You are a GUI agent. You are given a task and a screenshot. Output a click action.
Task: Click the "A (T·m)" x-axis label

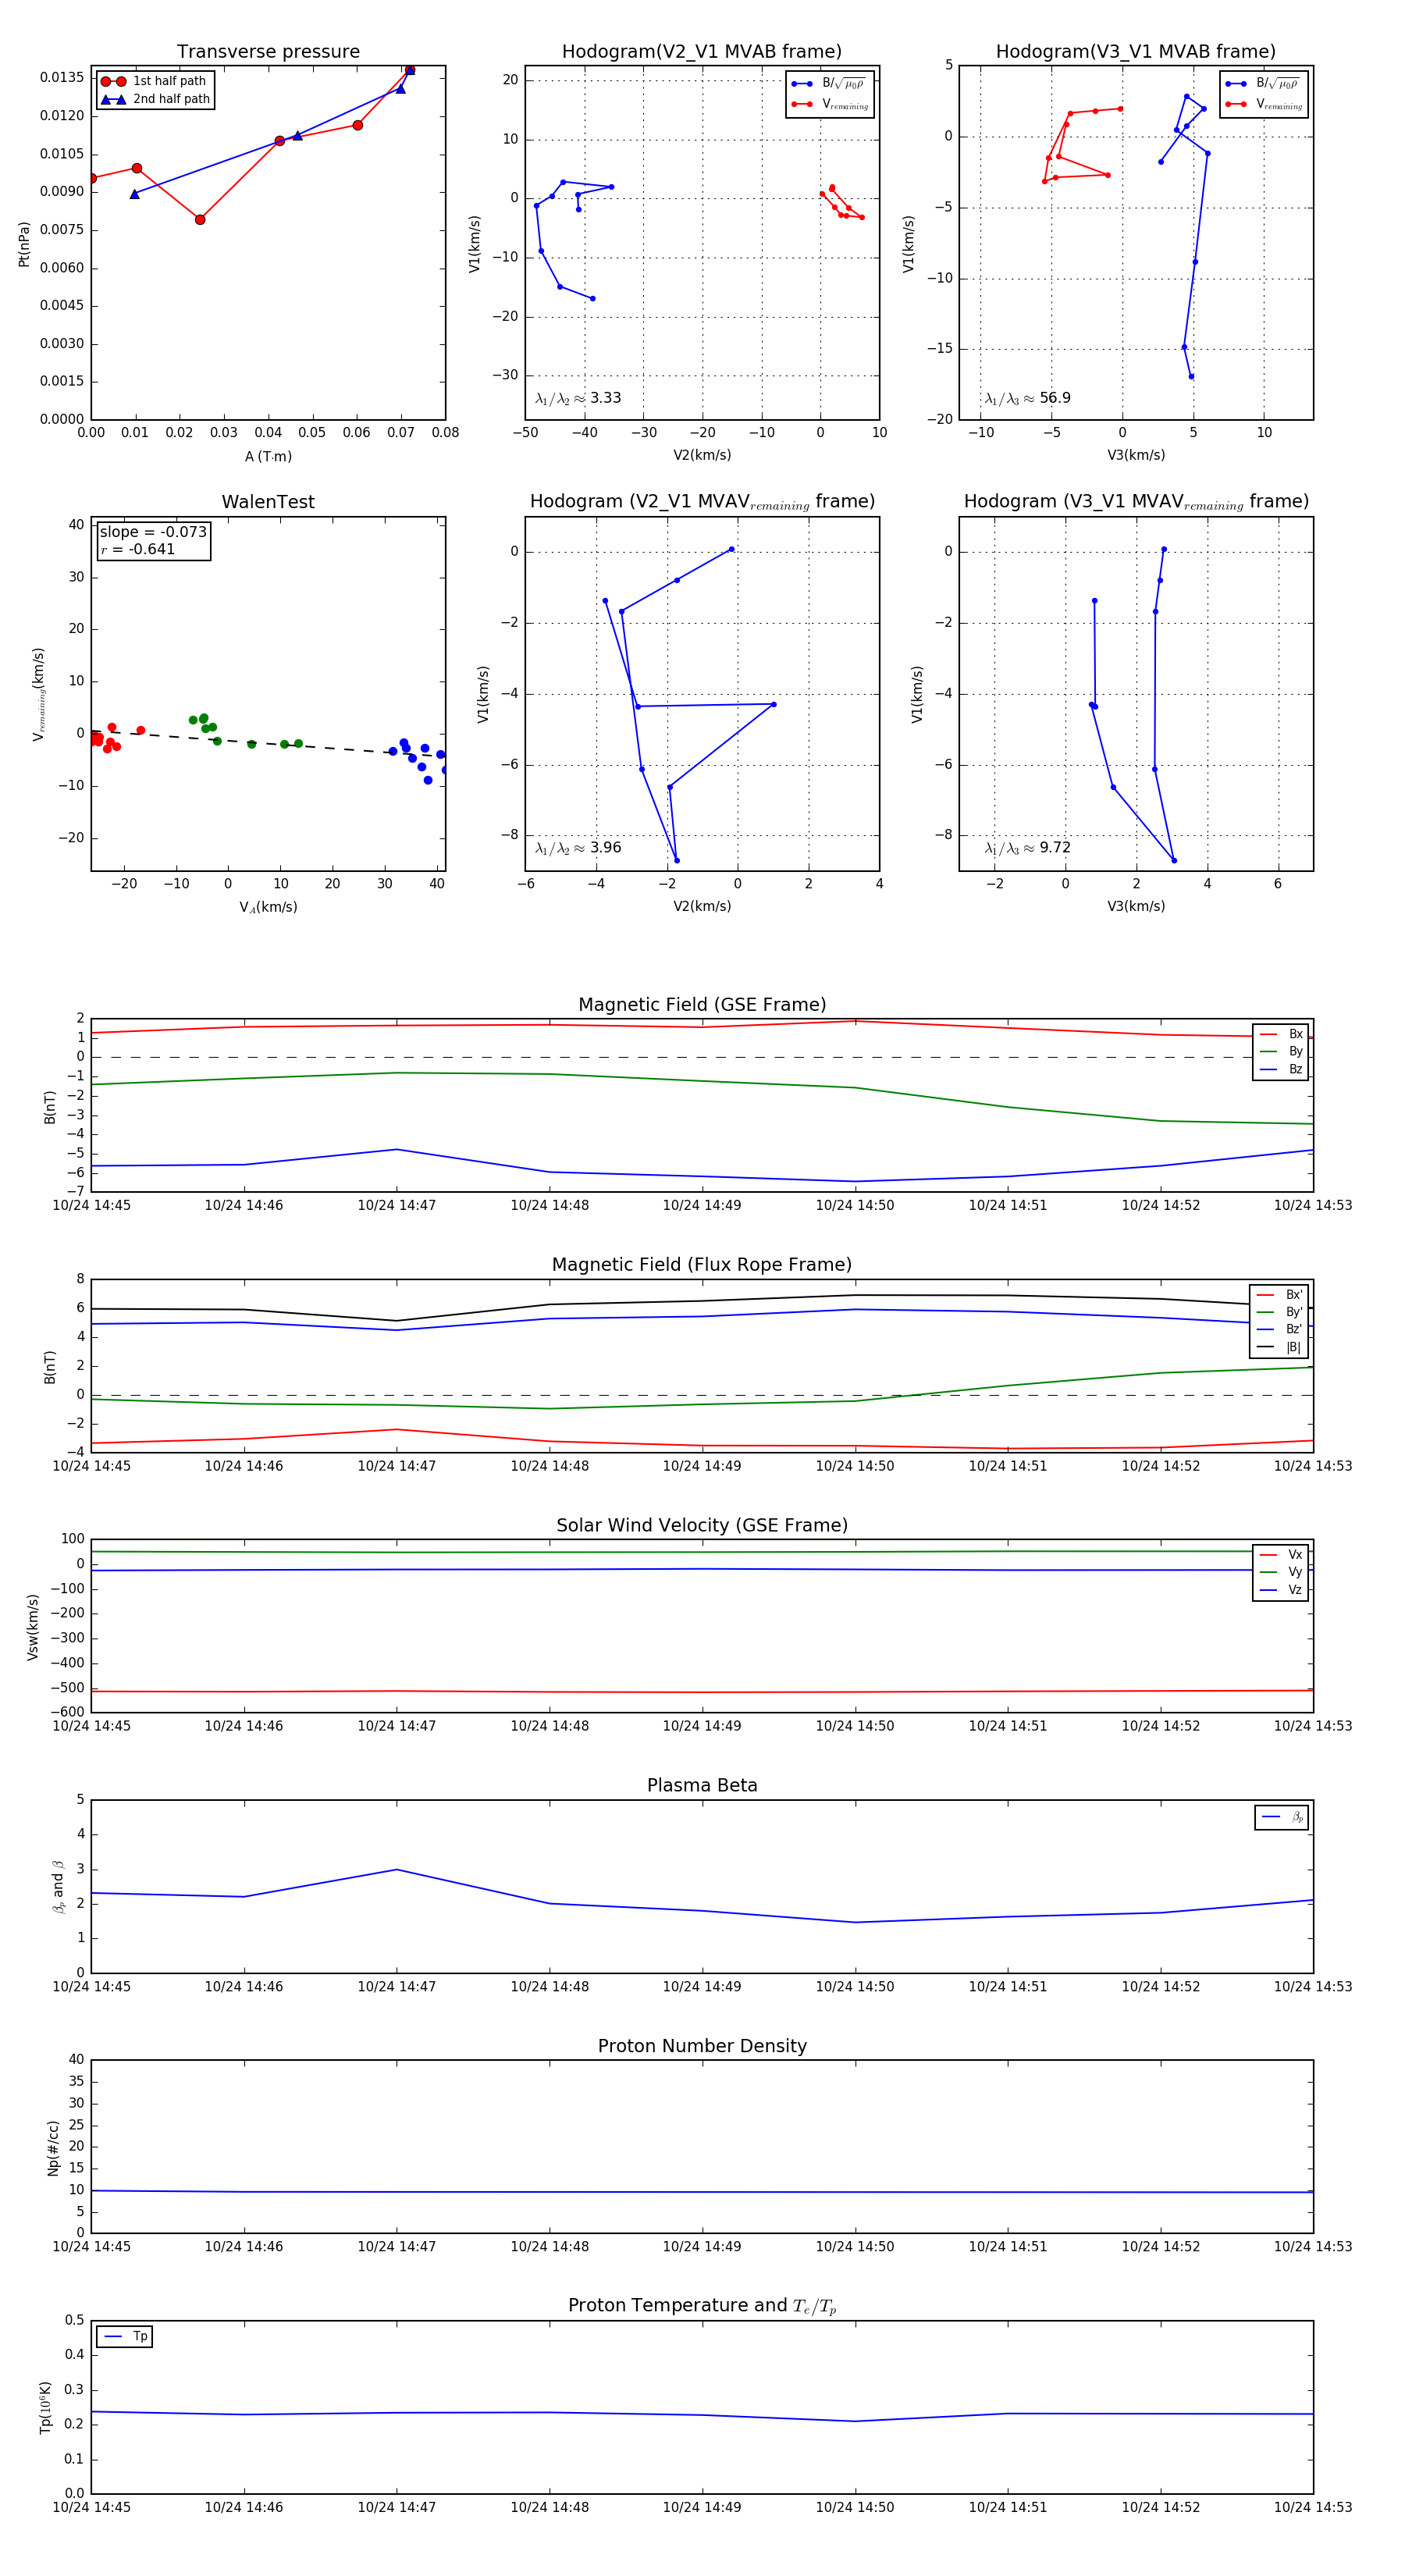[268, 456]
